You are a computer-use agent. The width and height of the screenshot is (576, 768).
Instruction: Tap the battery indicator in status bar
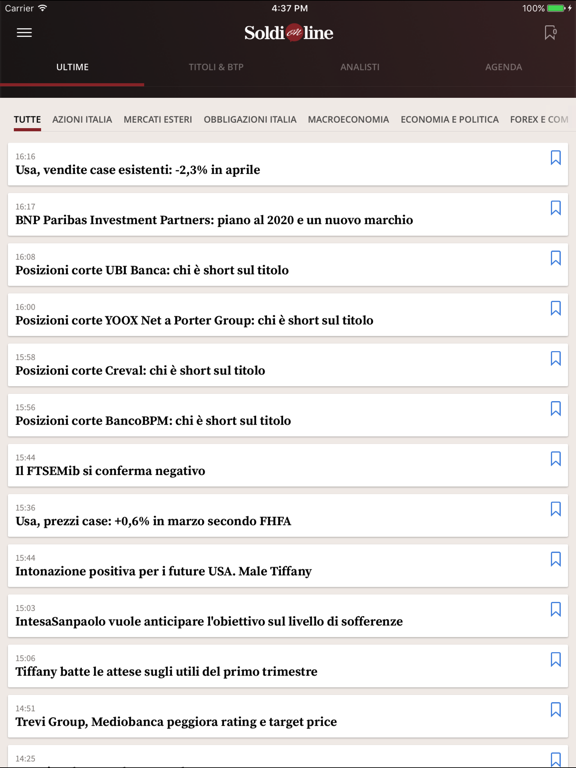[556, 8]
